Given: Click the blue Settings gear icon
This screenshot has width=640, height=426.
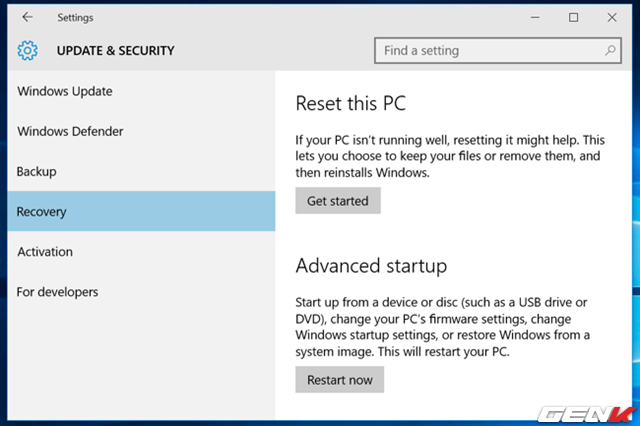Looking at the screenshot, I should 27,51.
